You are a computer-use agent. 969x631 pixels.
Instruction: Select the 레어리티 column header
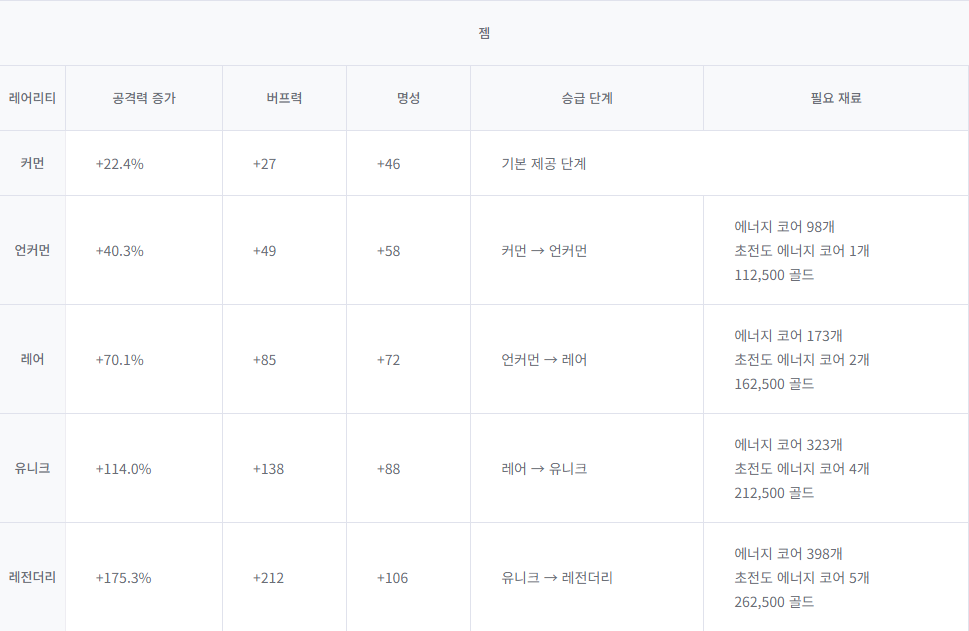32,98
